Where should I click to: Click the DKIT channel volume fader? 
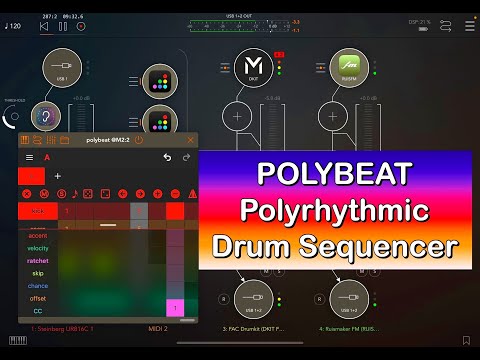(x=272, y=127)
